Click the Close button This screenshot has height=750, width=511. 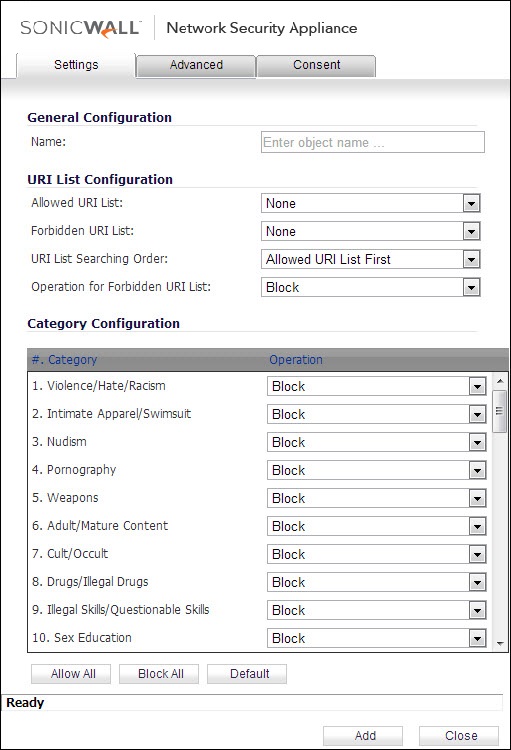[x=459, y=736]
